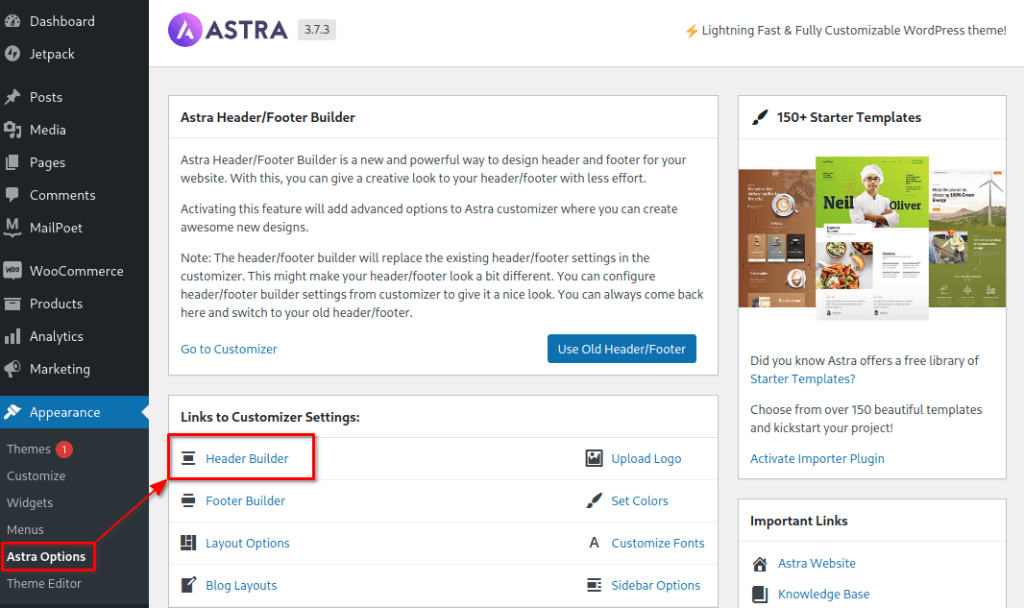Open Menus in the Appearance submenu
1024x608 pixels.
pos(25,529)
